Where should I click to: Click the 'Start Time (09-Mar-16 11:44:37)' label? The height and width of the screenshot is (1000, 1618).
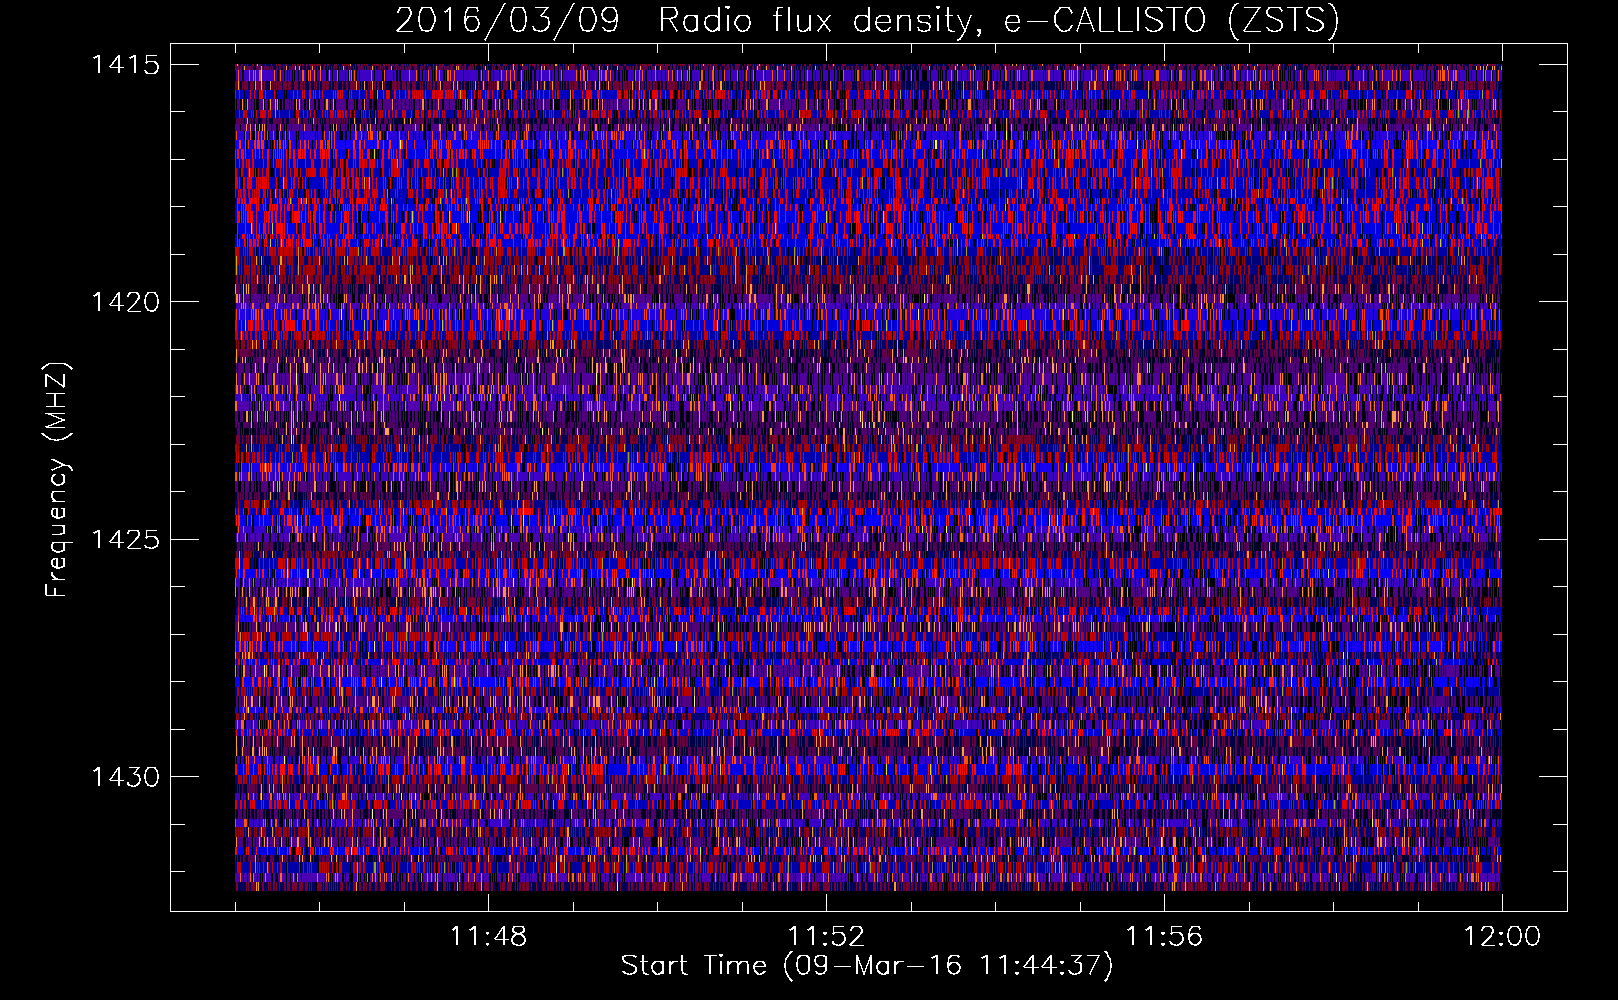click(867, 966)
